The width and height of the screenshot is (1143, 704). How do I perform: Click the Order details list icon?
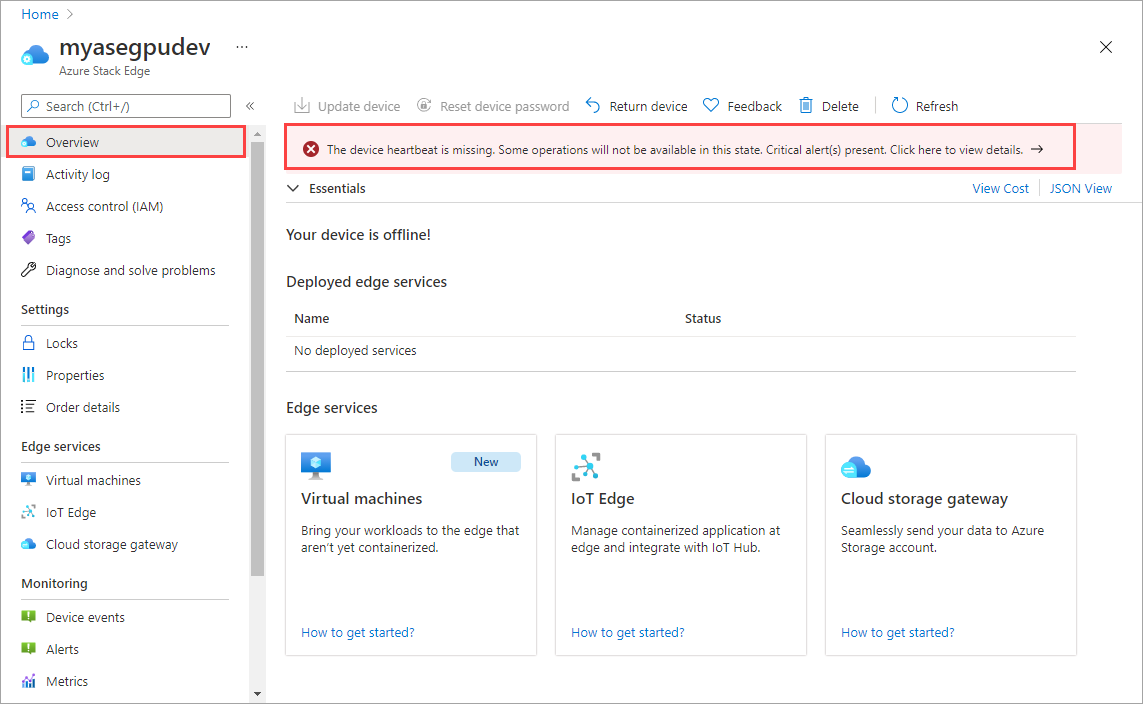tap(28, 407)
